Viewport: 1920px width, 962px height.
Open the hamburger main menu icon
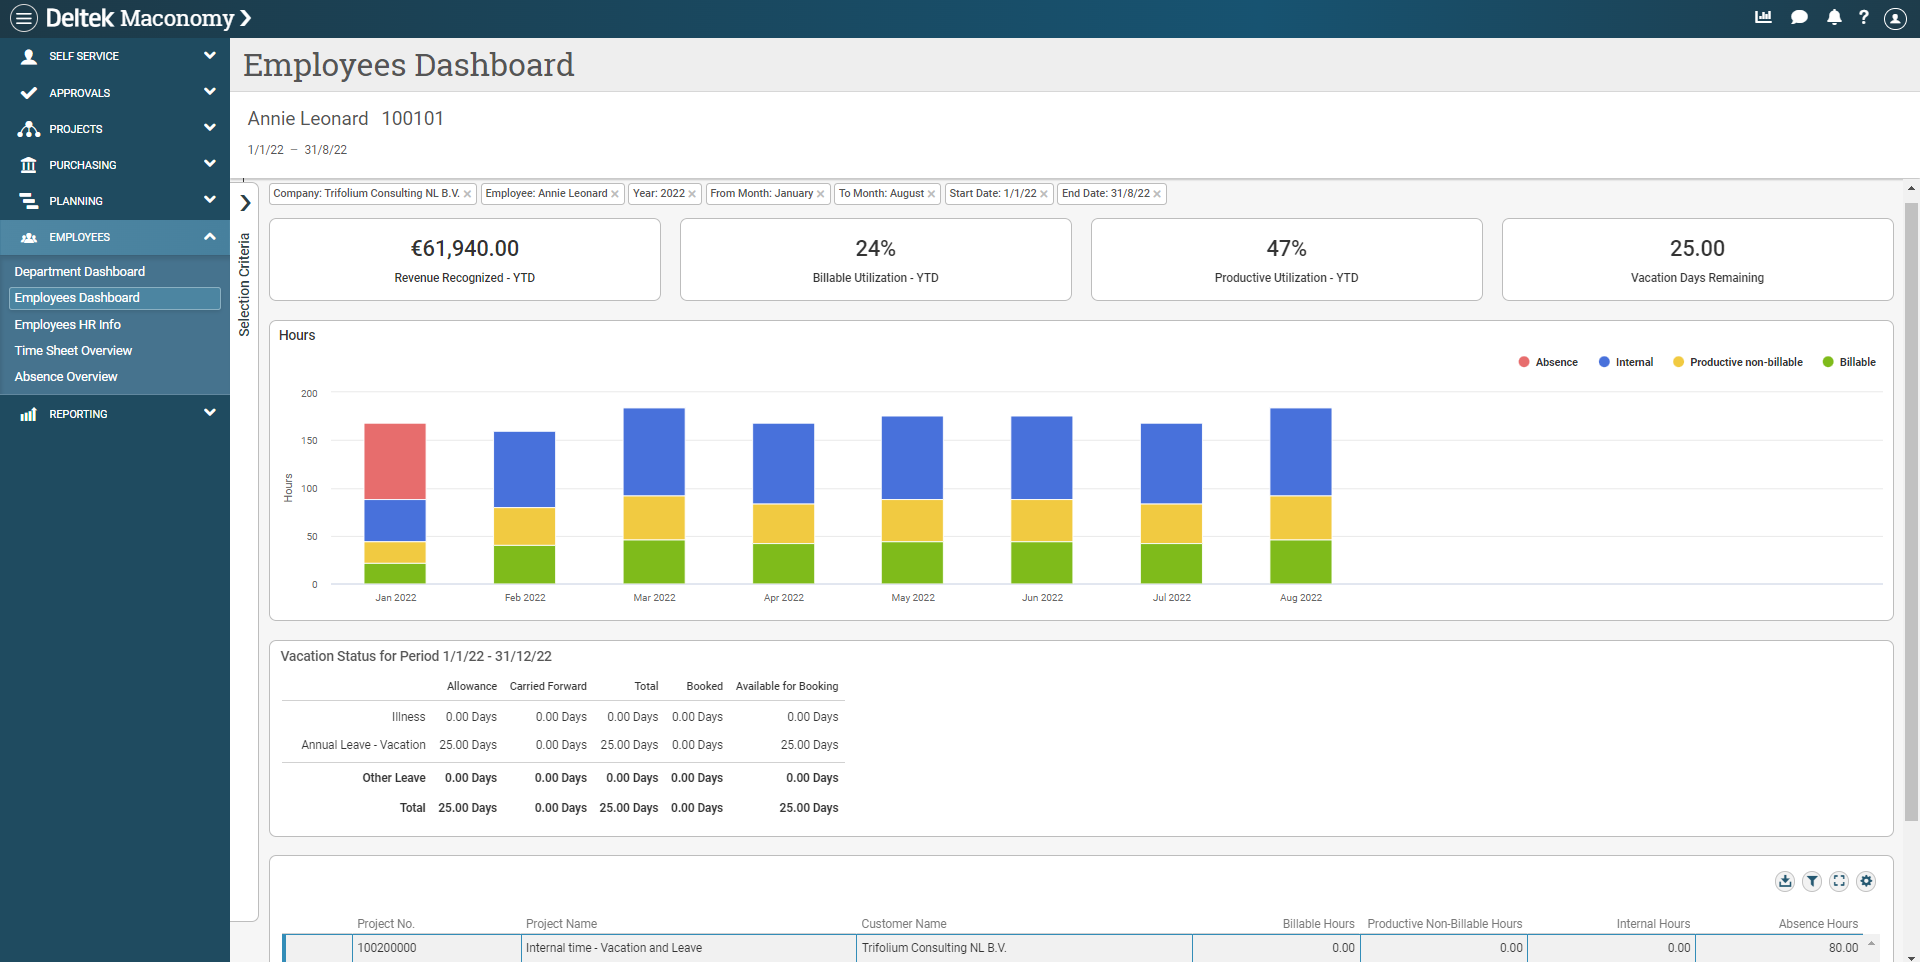point(24,18)
